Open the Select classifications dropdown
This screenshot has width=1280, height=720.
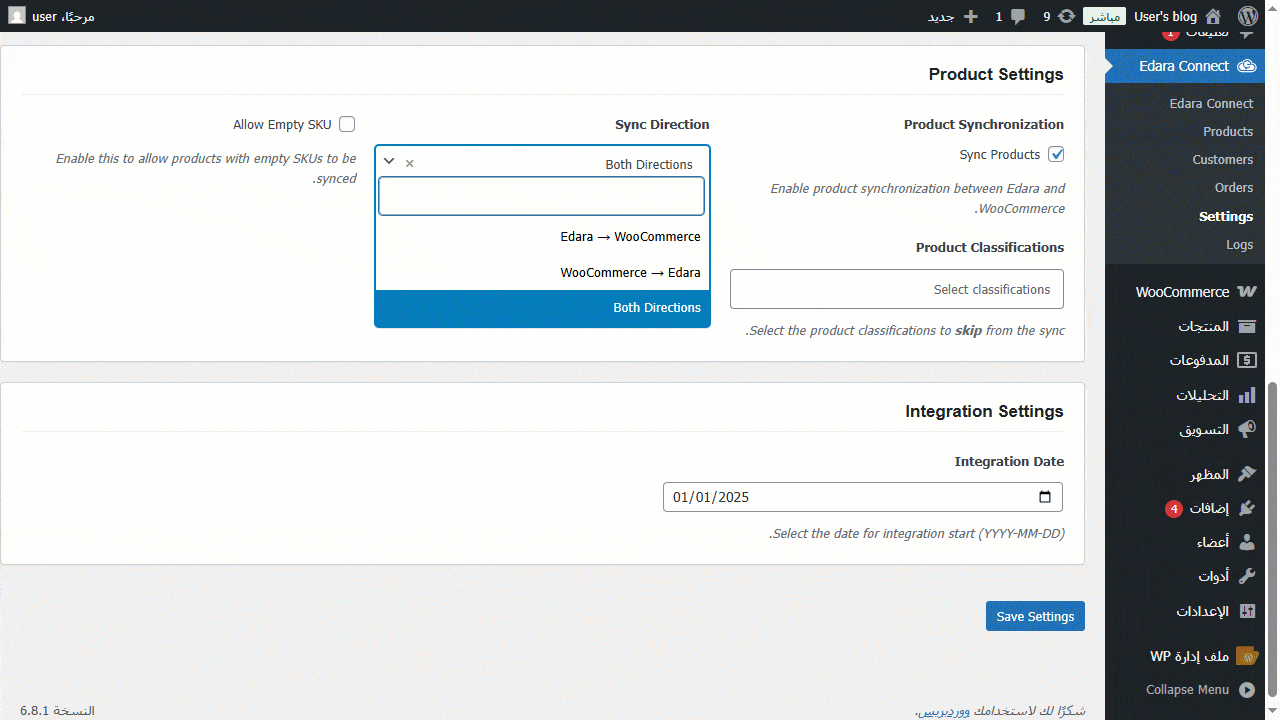click(897, 289)
